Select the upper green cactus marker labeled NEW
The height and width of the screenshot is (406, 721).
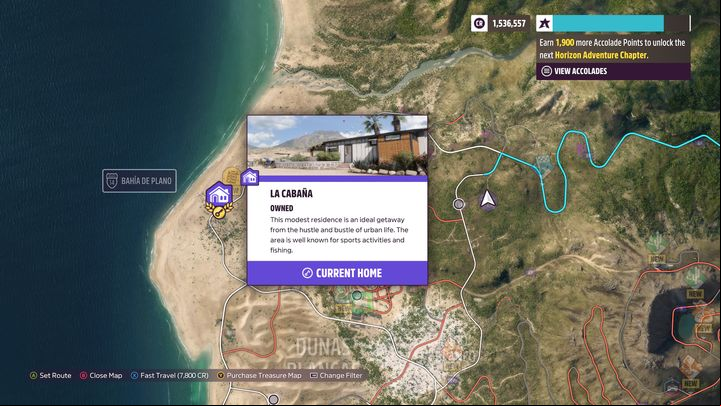pyautogui.click(x=657, y=244)
